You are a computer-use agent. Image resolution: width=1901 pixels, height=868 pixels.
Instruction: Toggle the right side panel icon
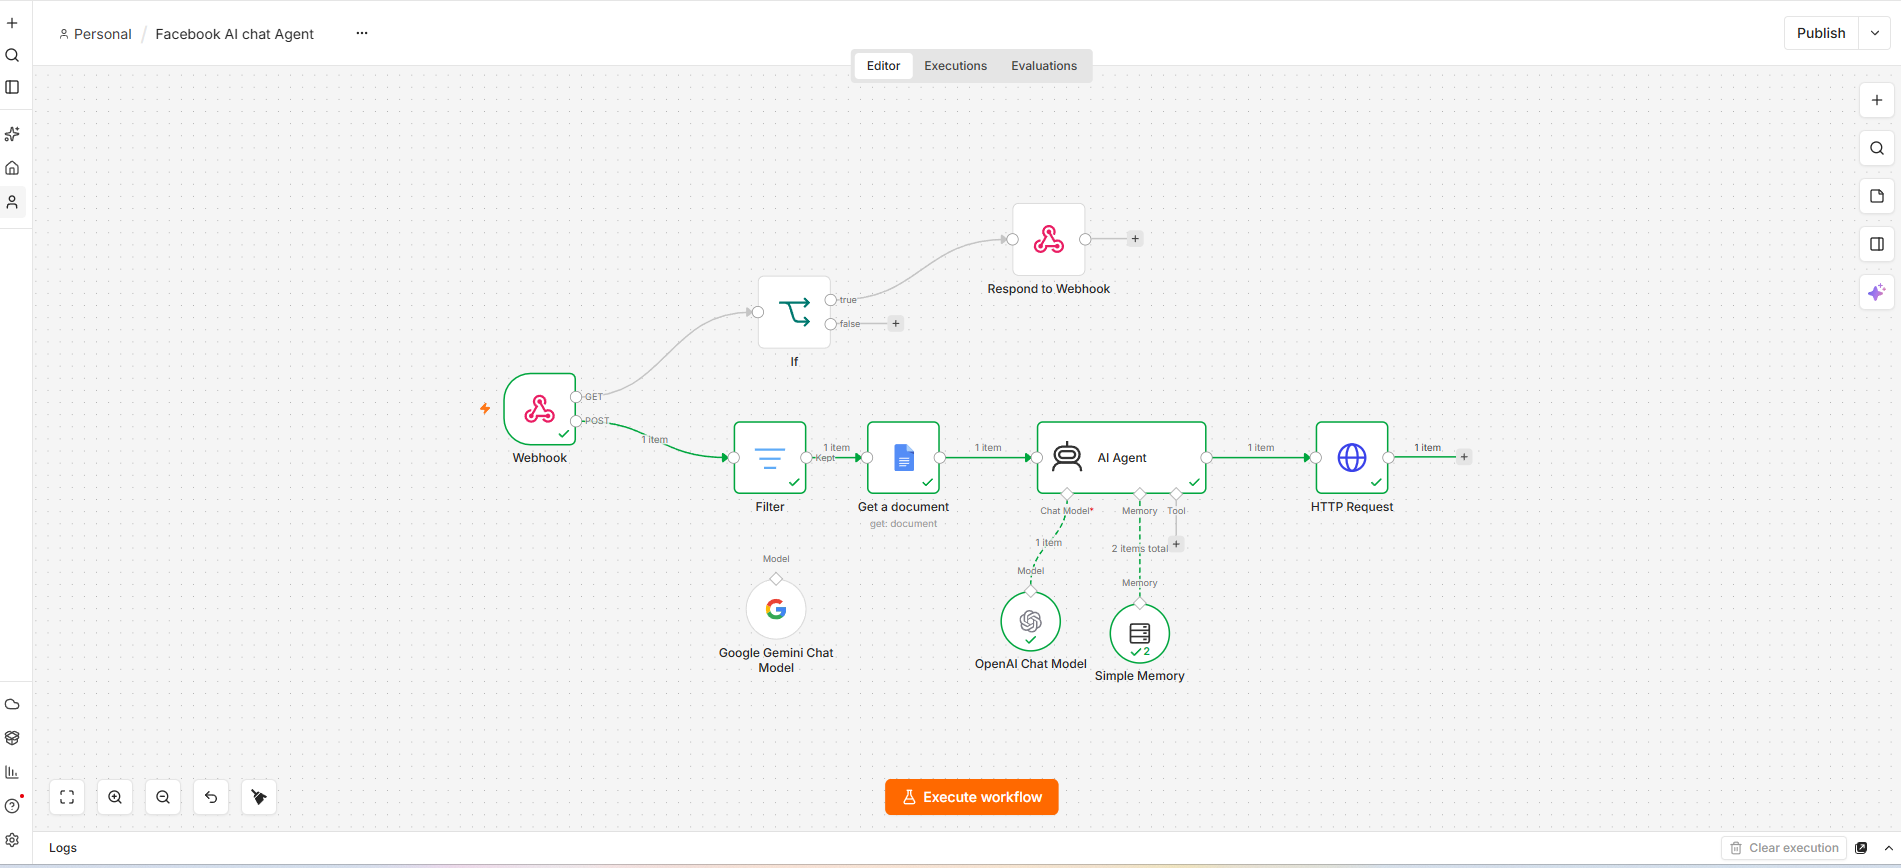pos(1877,244)
